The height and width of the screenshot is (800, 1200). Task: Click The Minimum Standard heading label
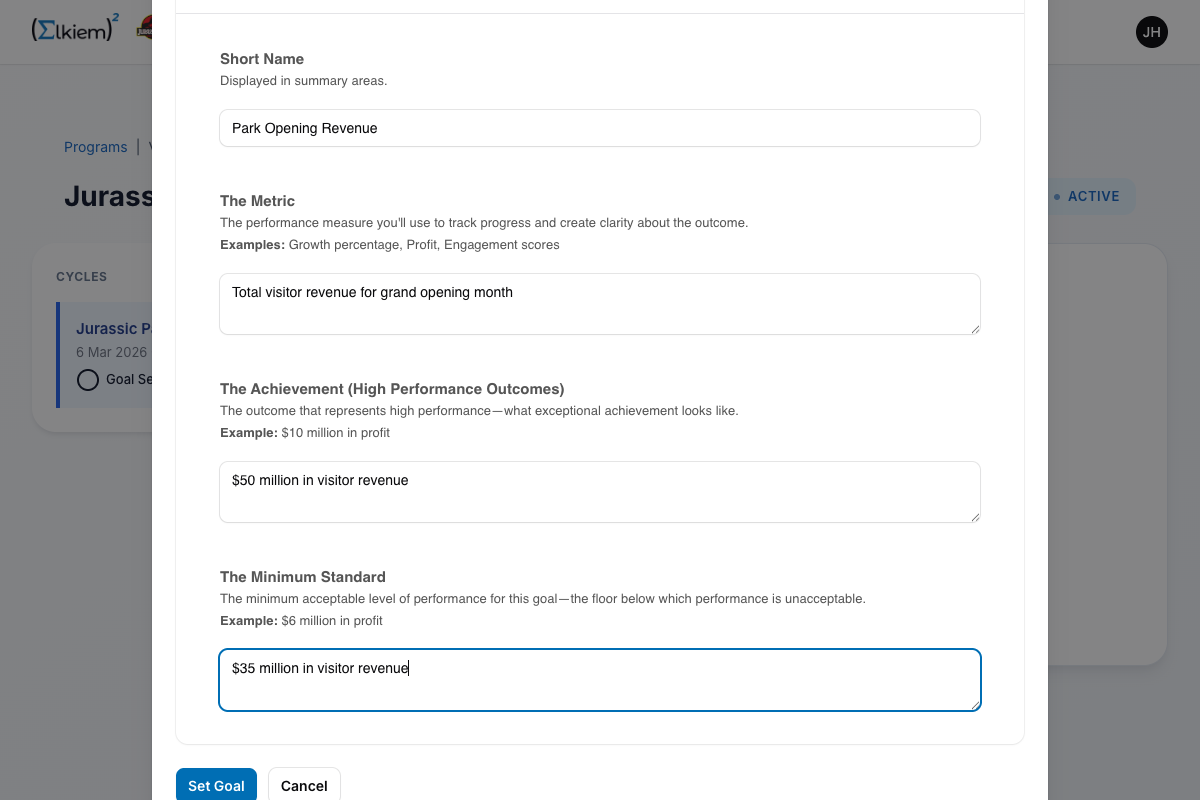pyautogui.click(x=302, y=577)
